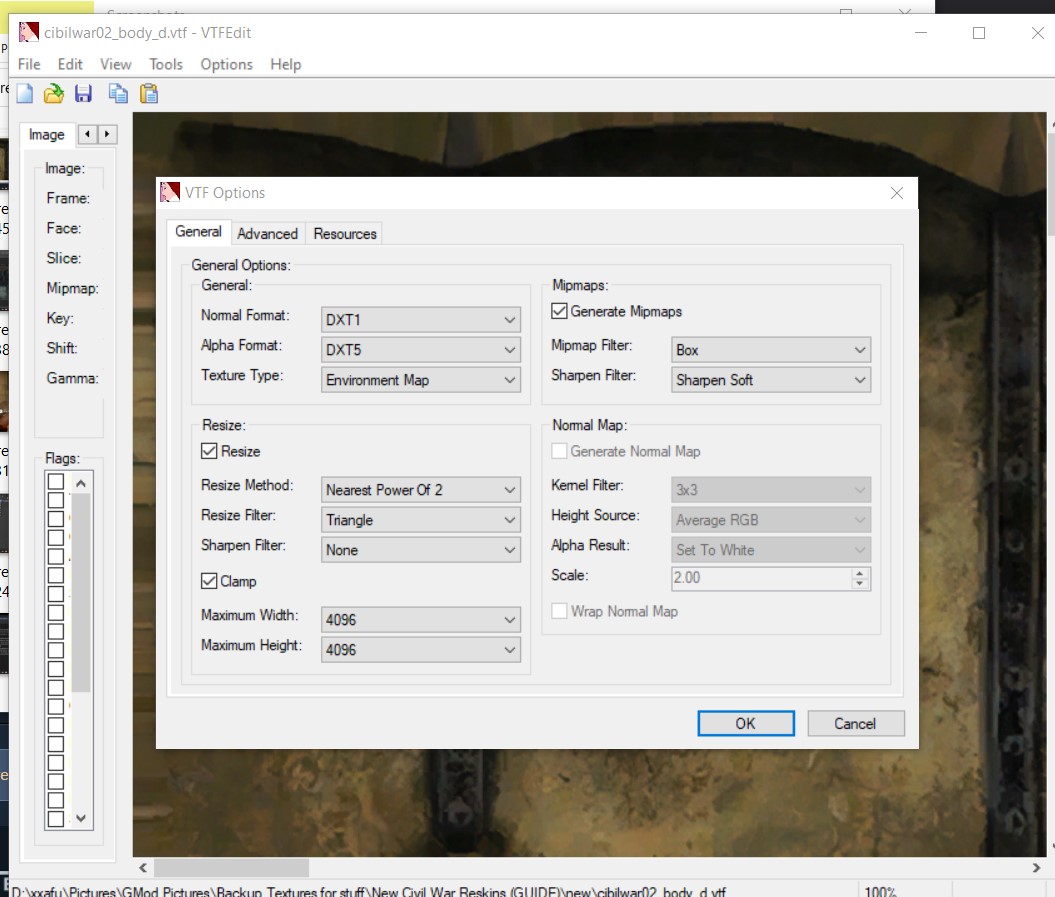Image resolution: width=1055 pixels, height=897 pixels.
Task: Open the Resize Method dropdown
Action: point(421,490)
